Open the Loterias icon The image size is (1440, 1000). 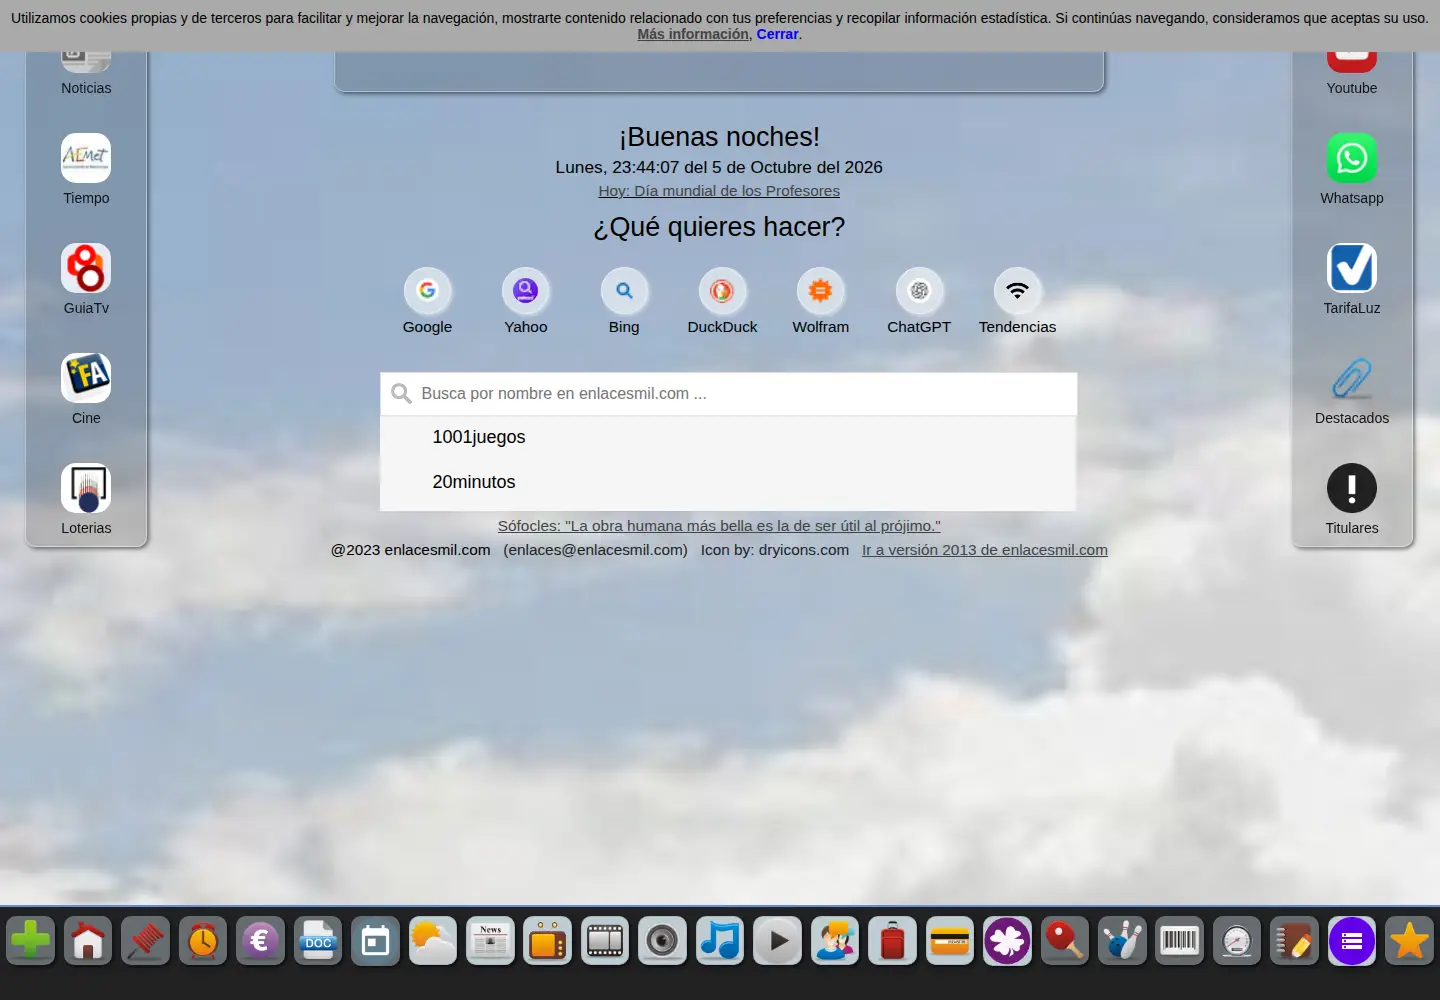pyautogui.click(x=86, y=488)
